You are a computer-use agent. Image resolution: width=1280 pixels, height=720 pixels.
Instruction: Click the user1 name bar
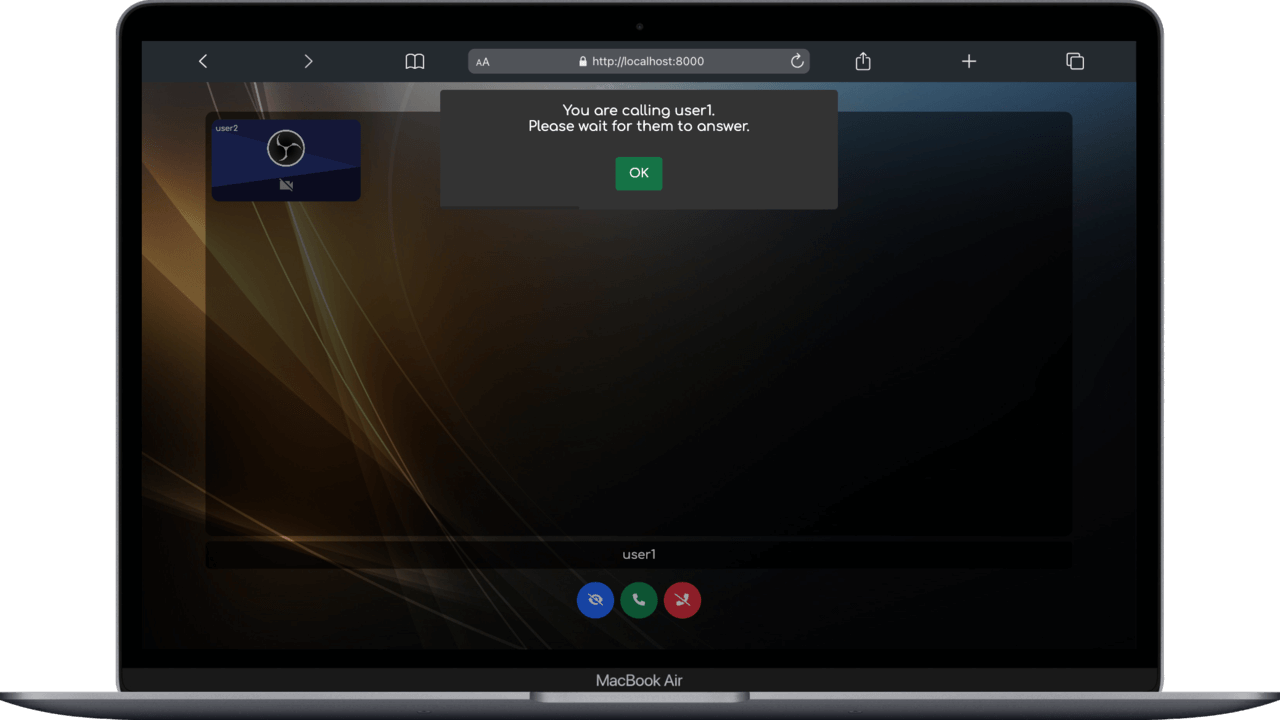(x=638, y=555)
